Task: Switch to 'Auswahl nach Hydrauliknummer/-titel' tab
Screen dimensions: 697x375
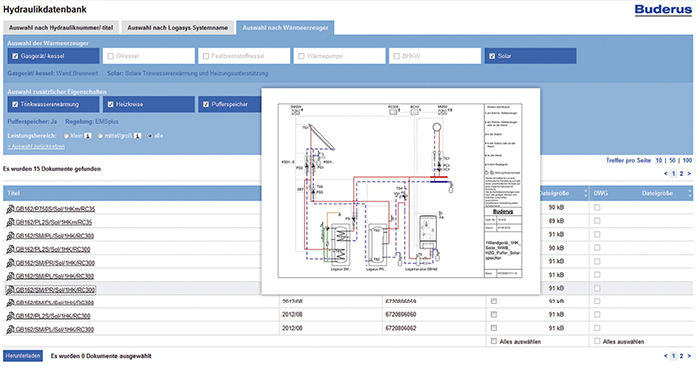Action: tap(61, 28)
